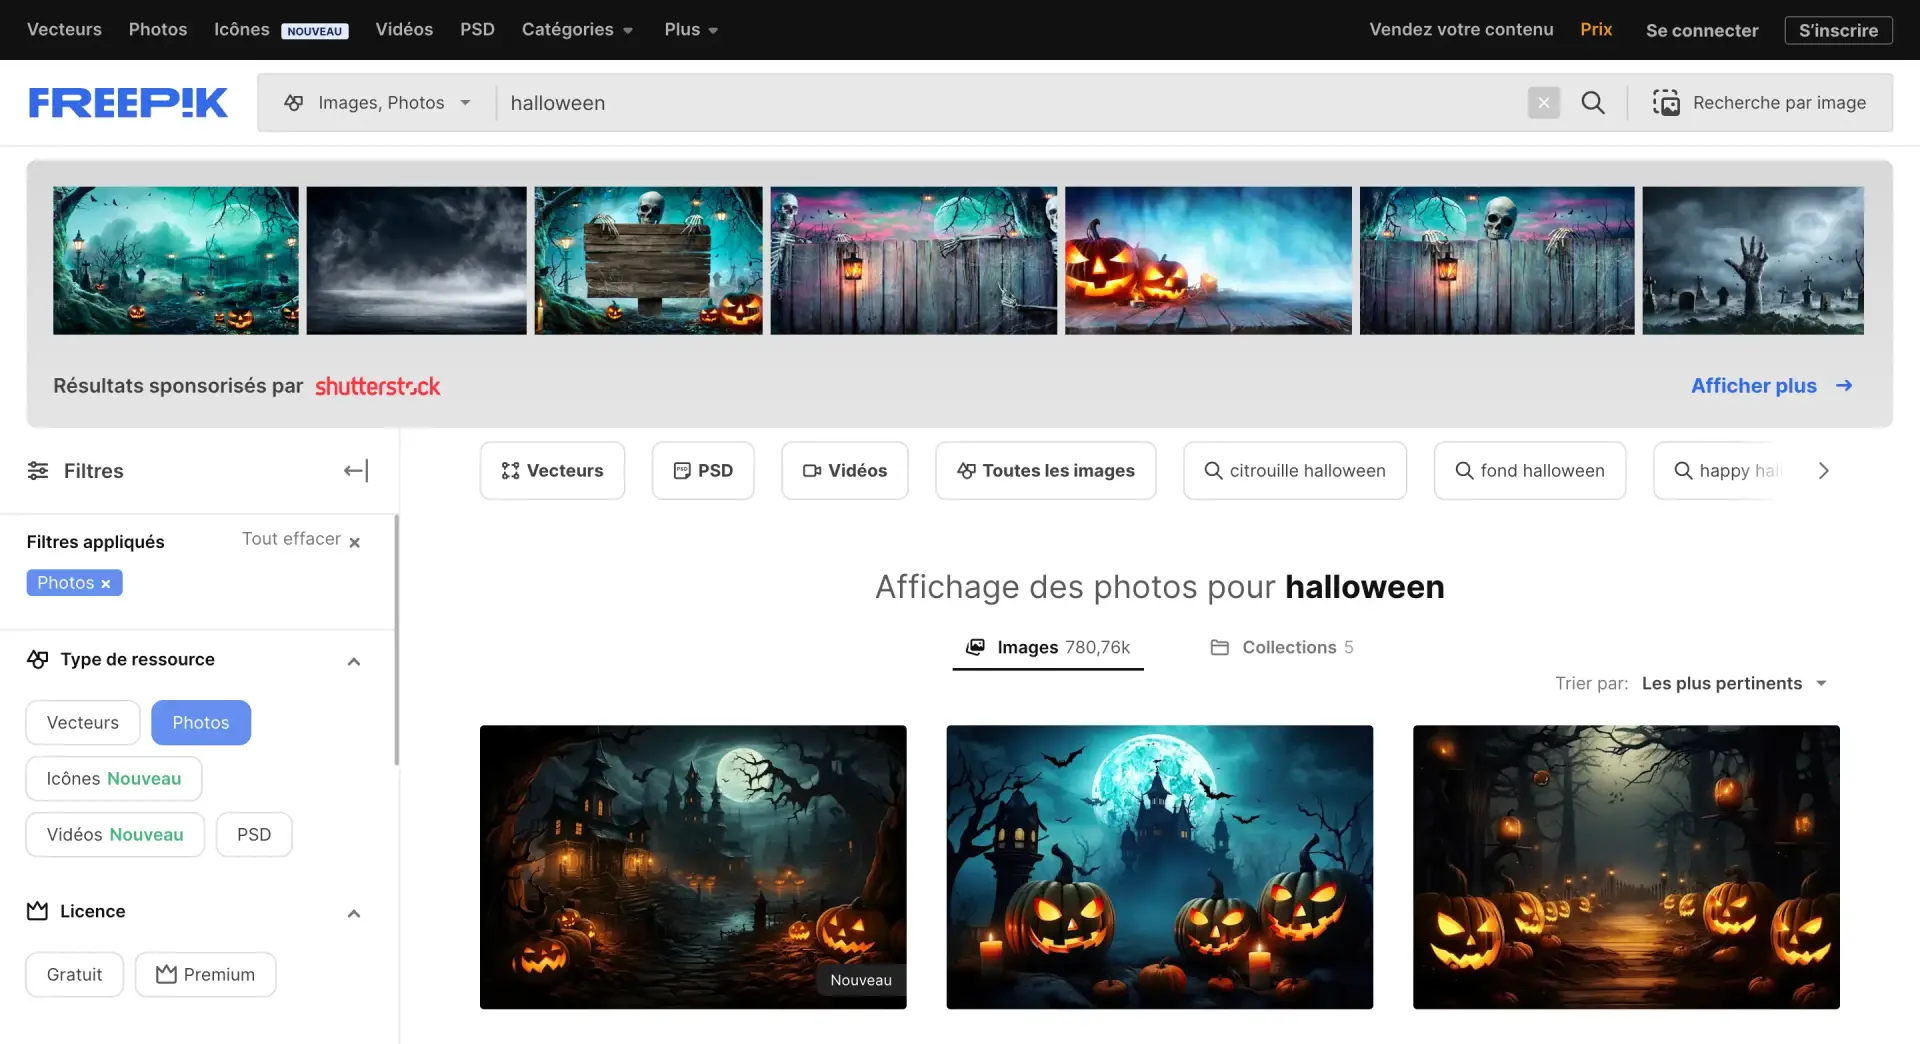The height and width of the screenshot is (1044, 1920).
Task: Click the Collections folder icon
Action: coord(1220,648)
